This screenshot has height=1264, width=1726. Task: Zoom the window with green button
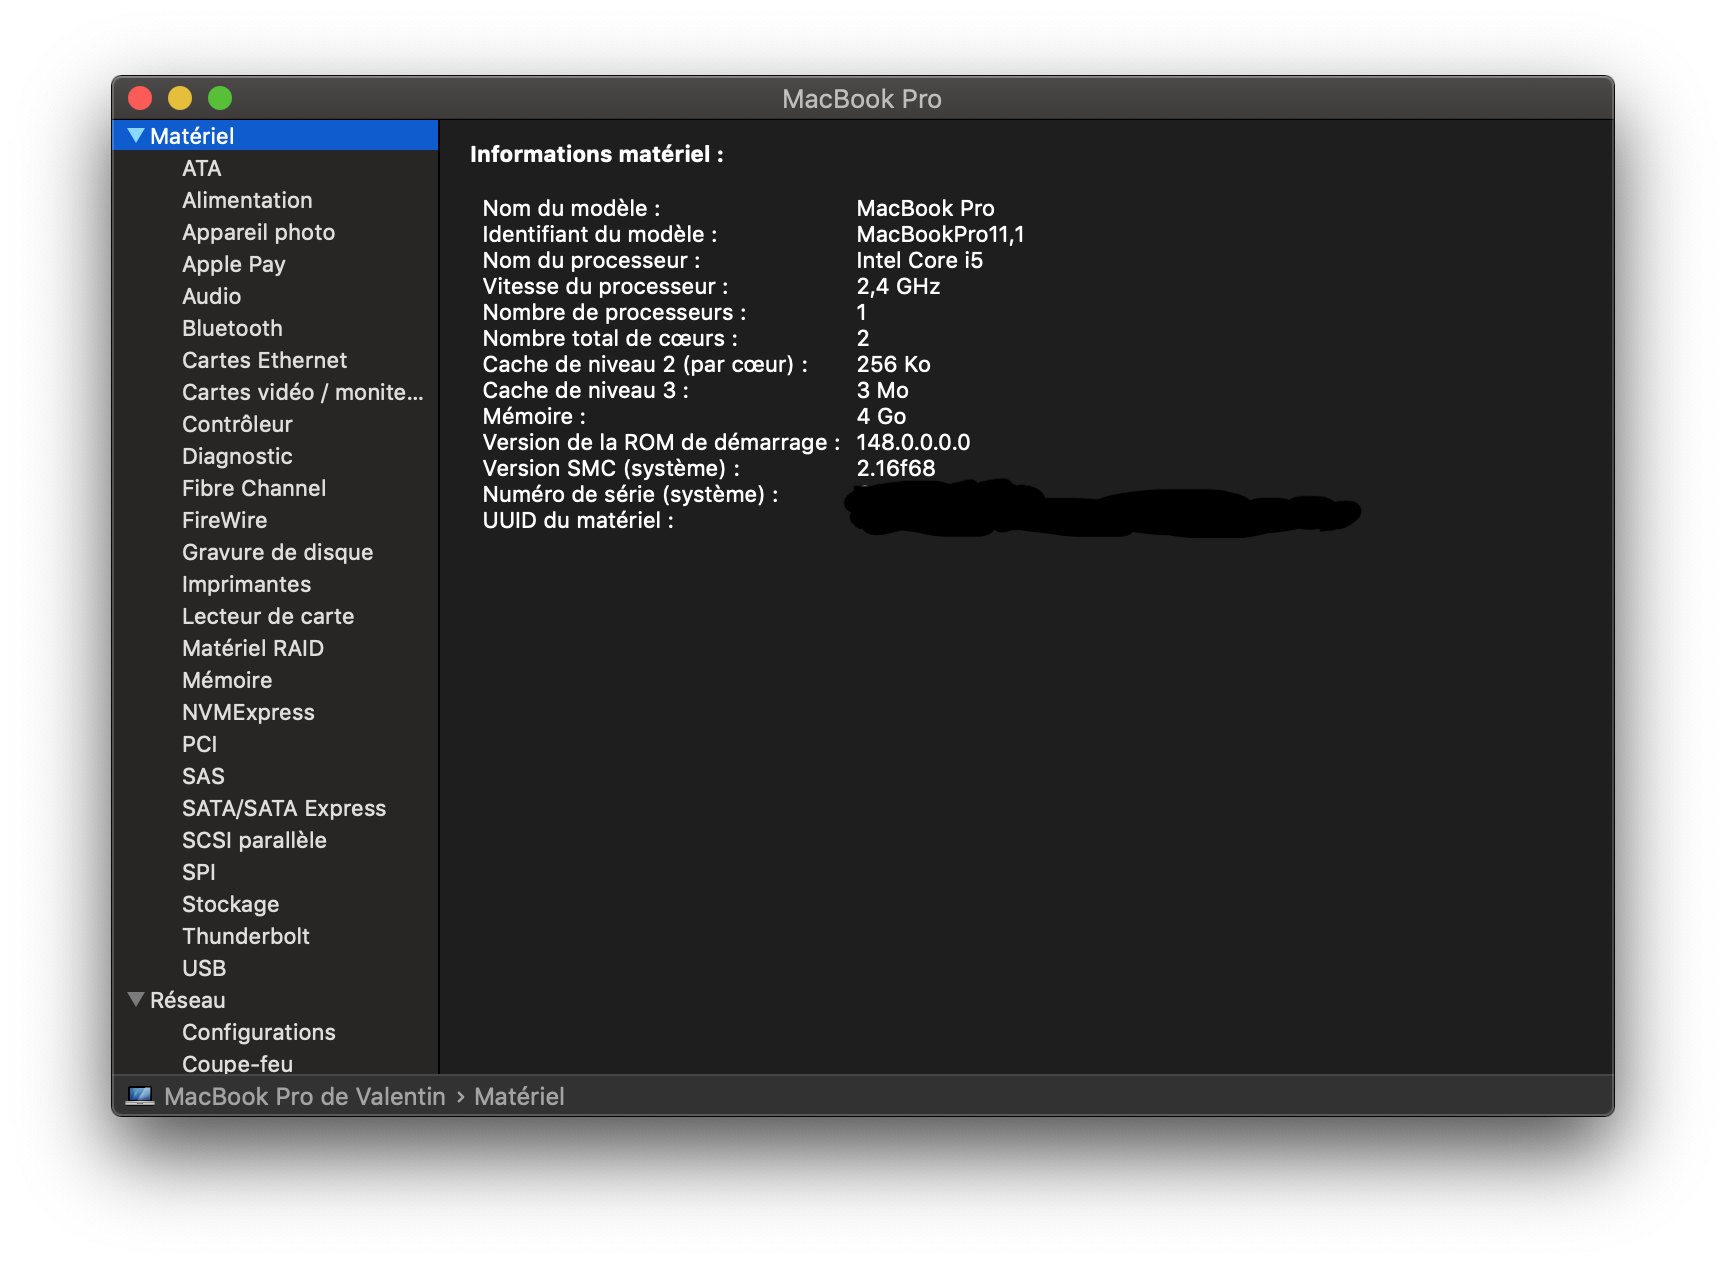pos(220,98)
